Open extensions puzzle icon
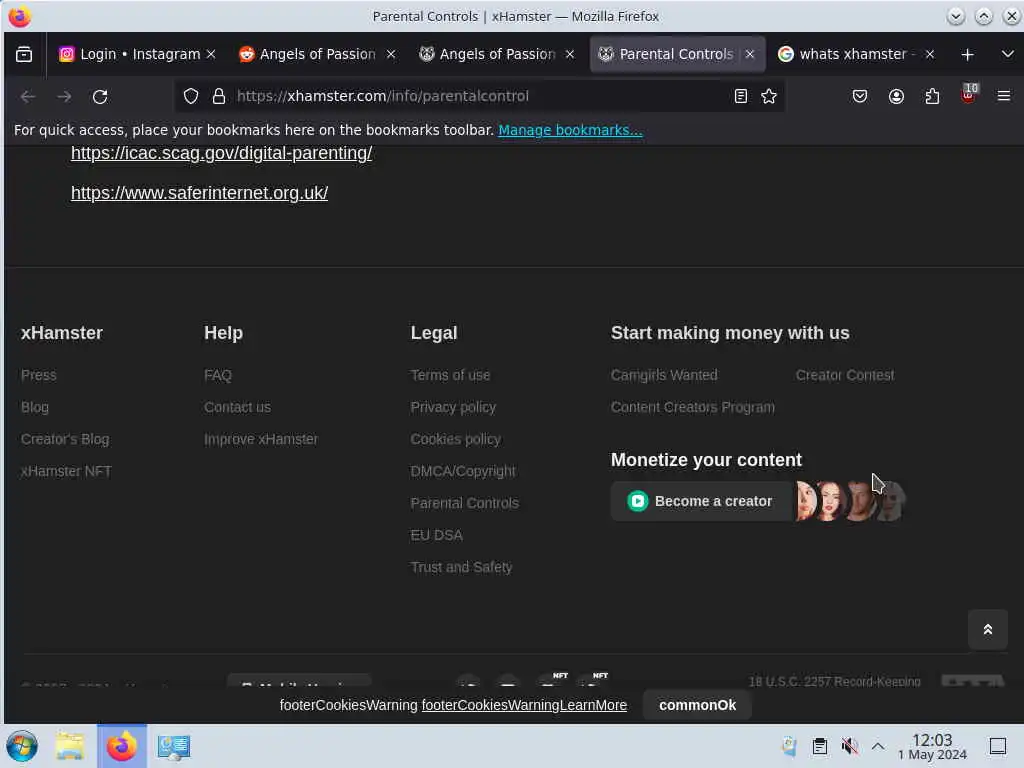Viewport: 1024px width, 768px height. pos(933,97)
